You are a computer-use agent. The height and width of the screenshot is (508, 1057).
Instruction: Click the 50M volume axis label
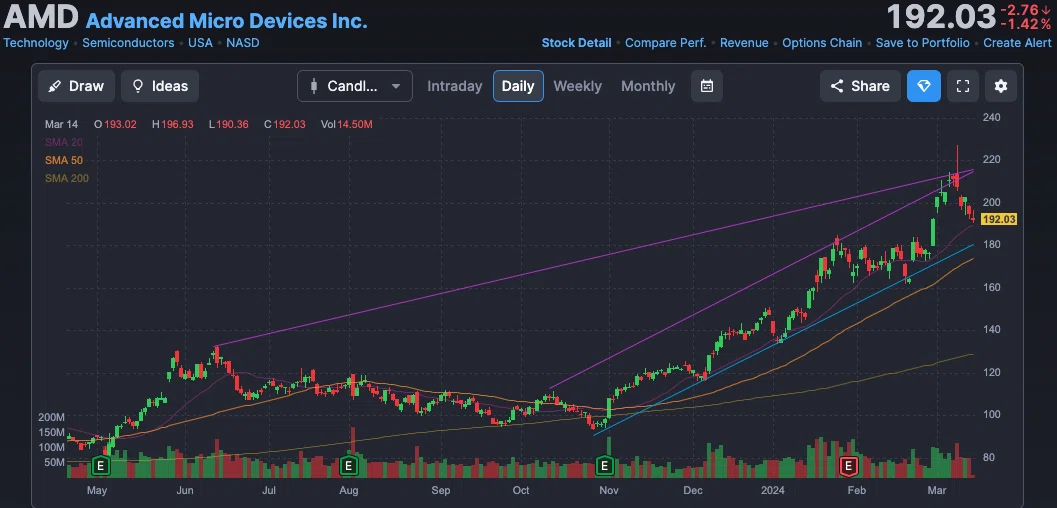pyautogui.click(x=54, y=463)
